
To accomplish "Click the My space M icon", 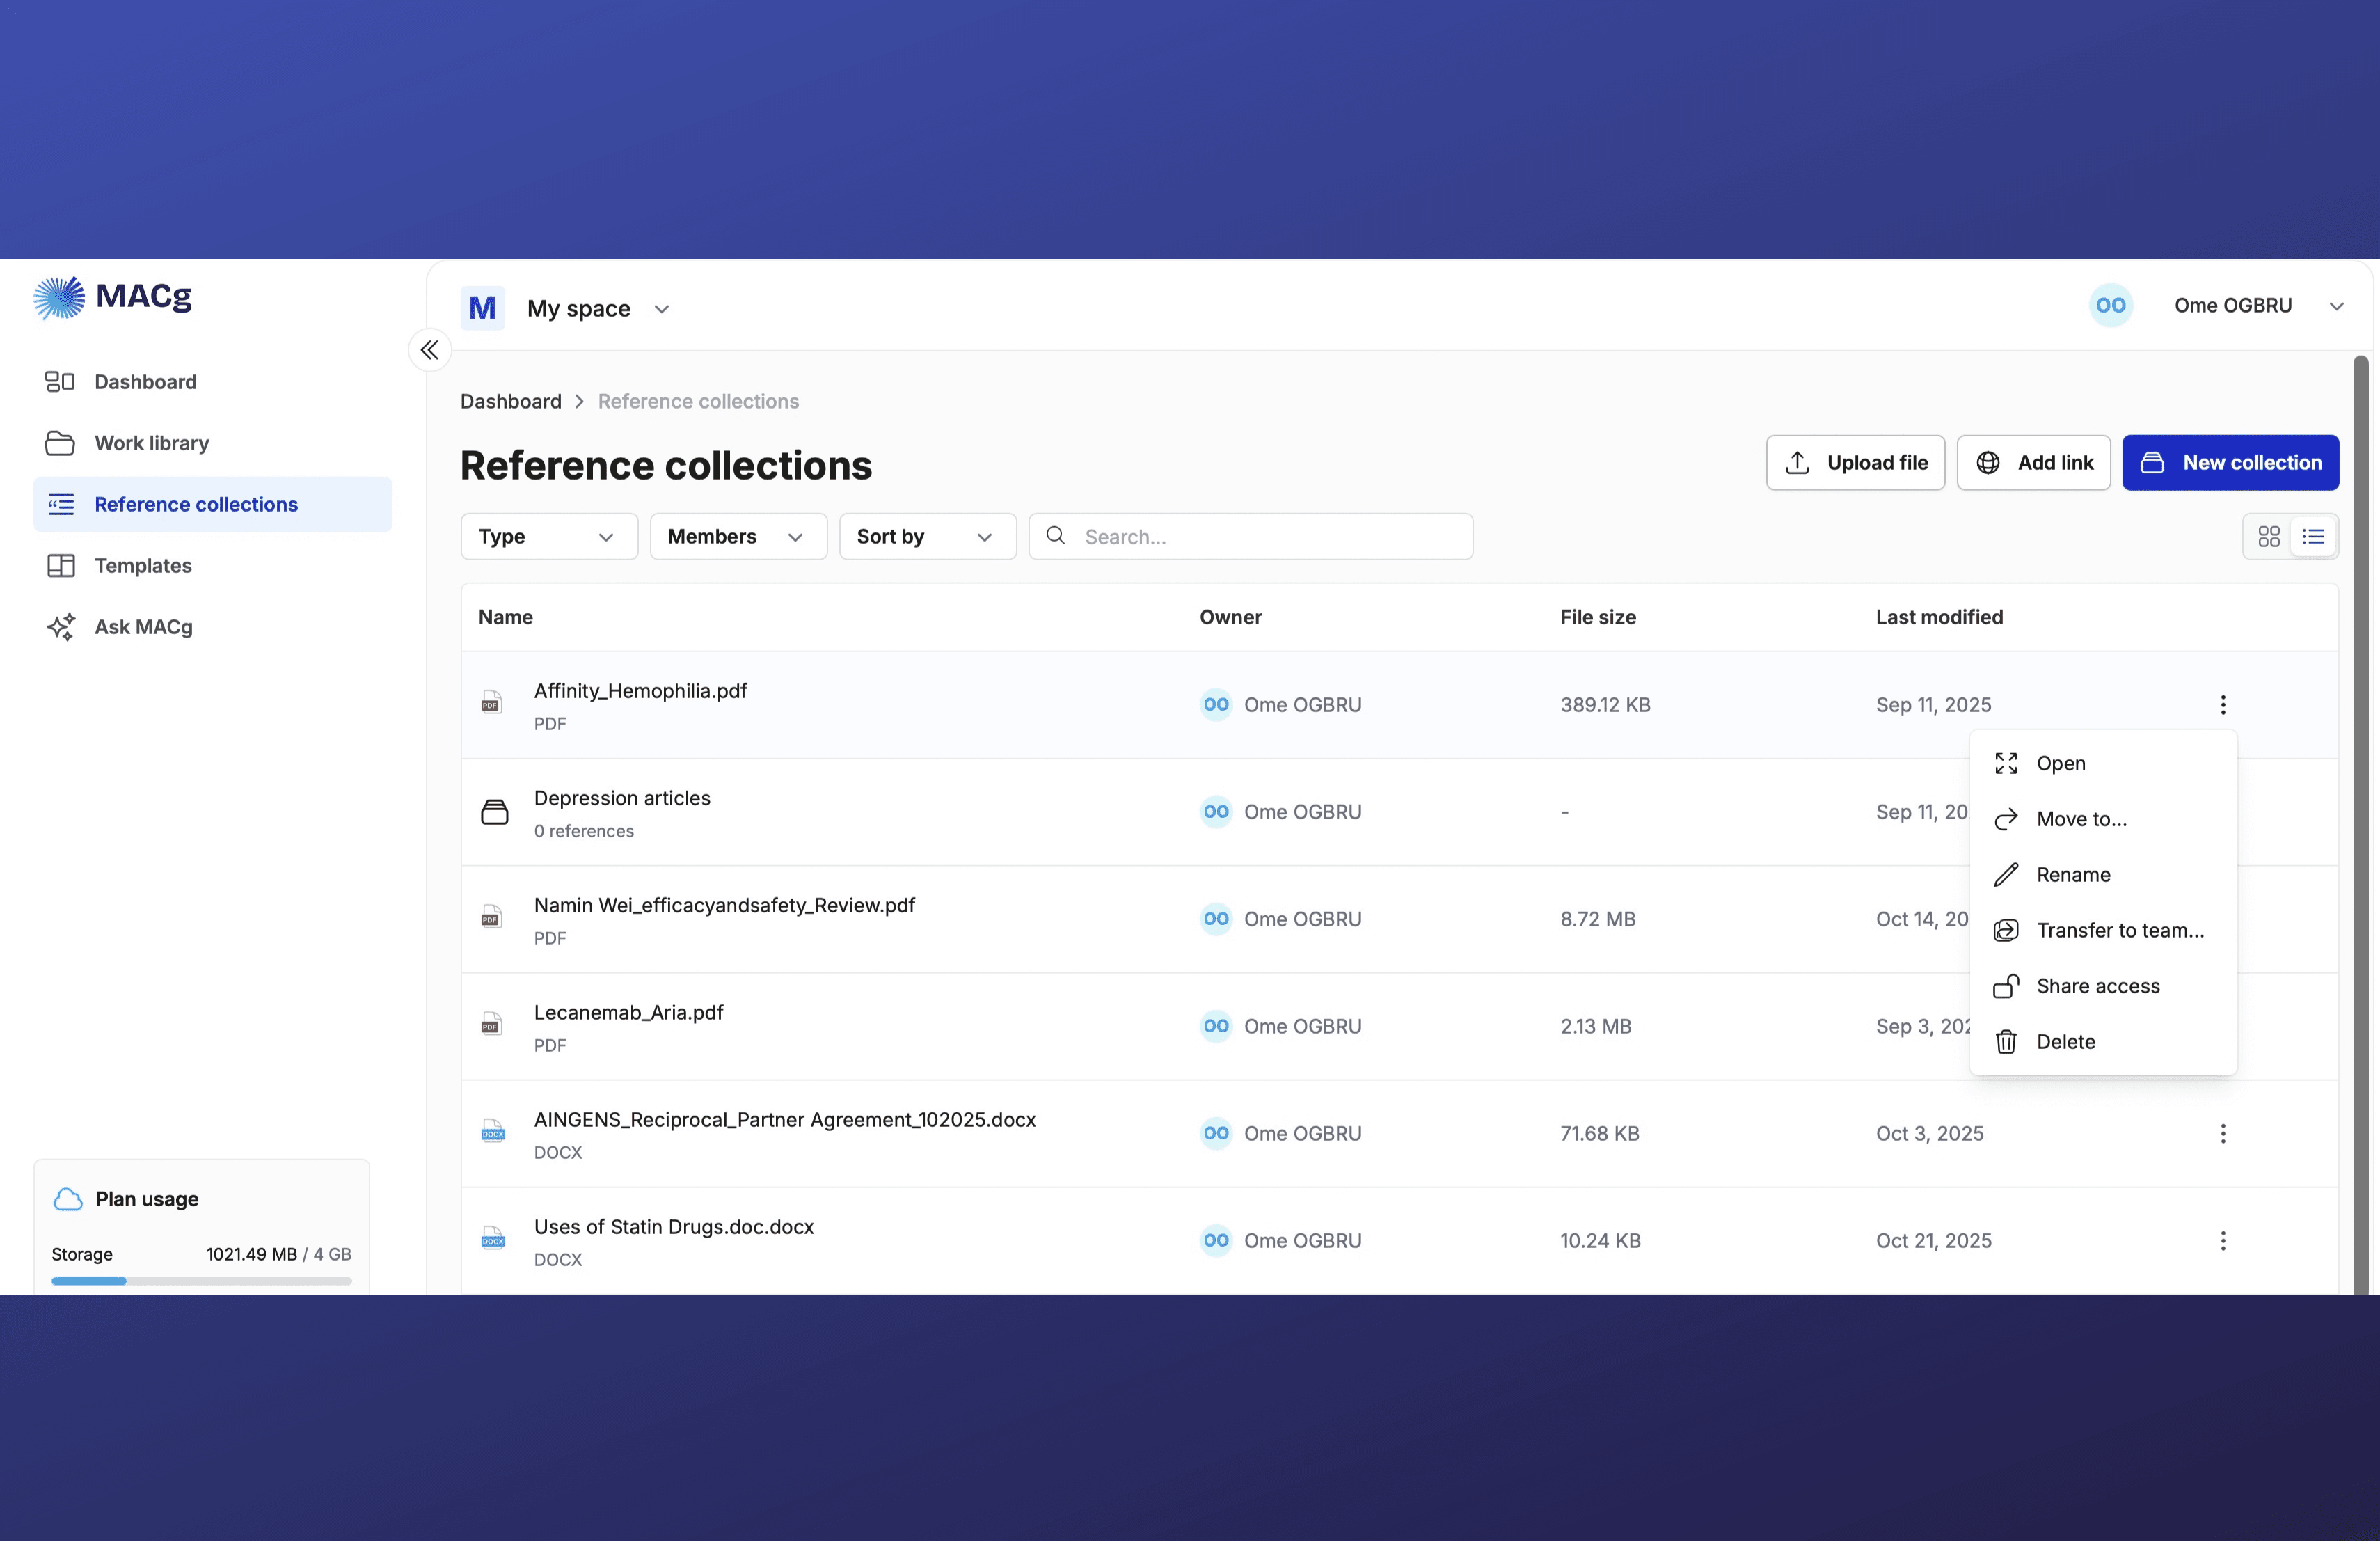I will pyautogui.click(x=483, y=308).
